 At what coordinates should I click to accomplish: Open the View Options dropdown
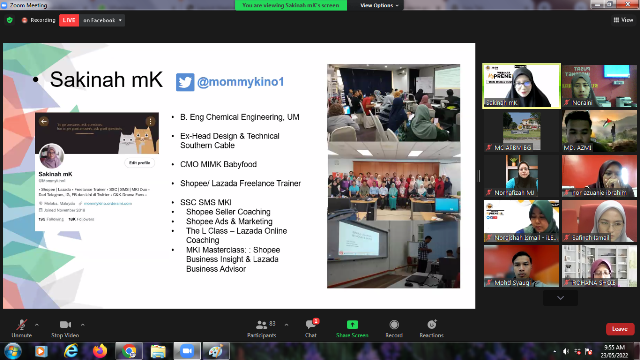(379, 5)
